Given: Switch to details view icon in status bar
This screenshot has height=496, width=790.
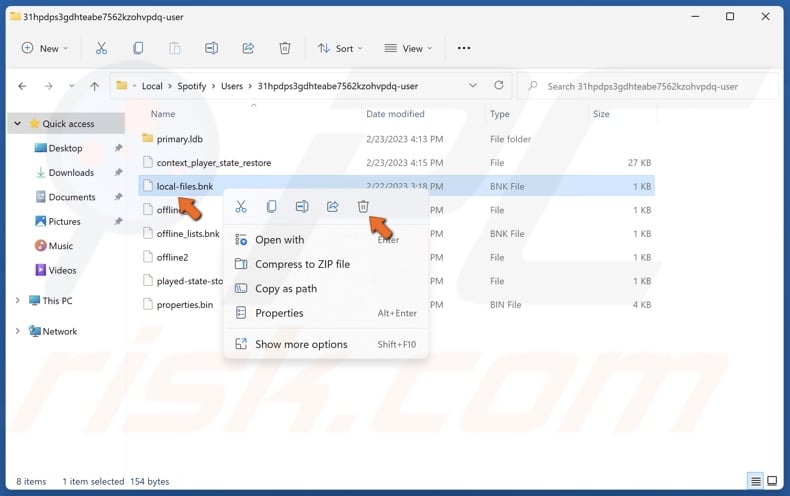Looking at the screenshot, I should (x=756, y=481).
